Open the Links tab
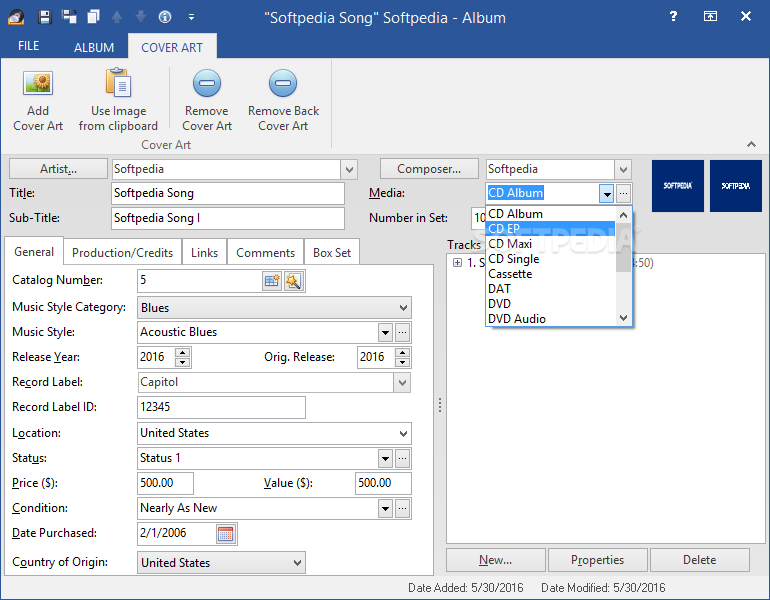This screenshot has height=600, width=770. point(204,253)
